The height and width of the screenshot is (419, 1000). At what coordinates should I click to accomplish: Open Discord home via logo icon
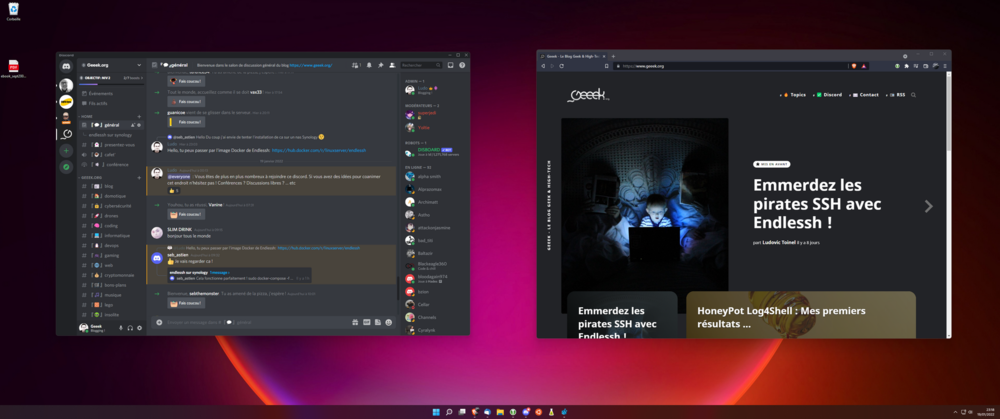66,66
